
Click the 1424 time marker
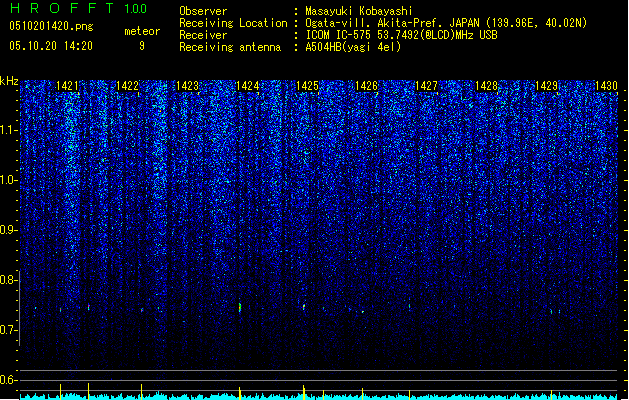247,86
